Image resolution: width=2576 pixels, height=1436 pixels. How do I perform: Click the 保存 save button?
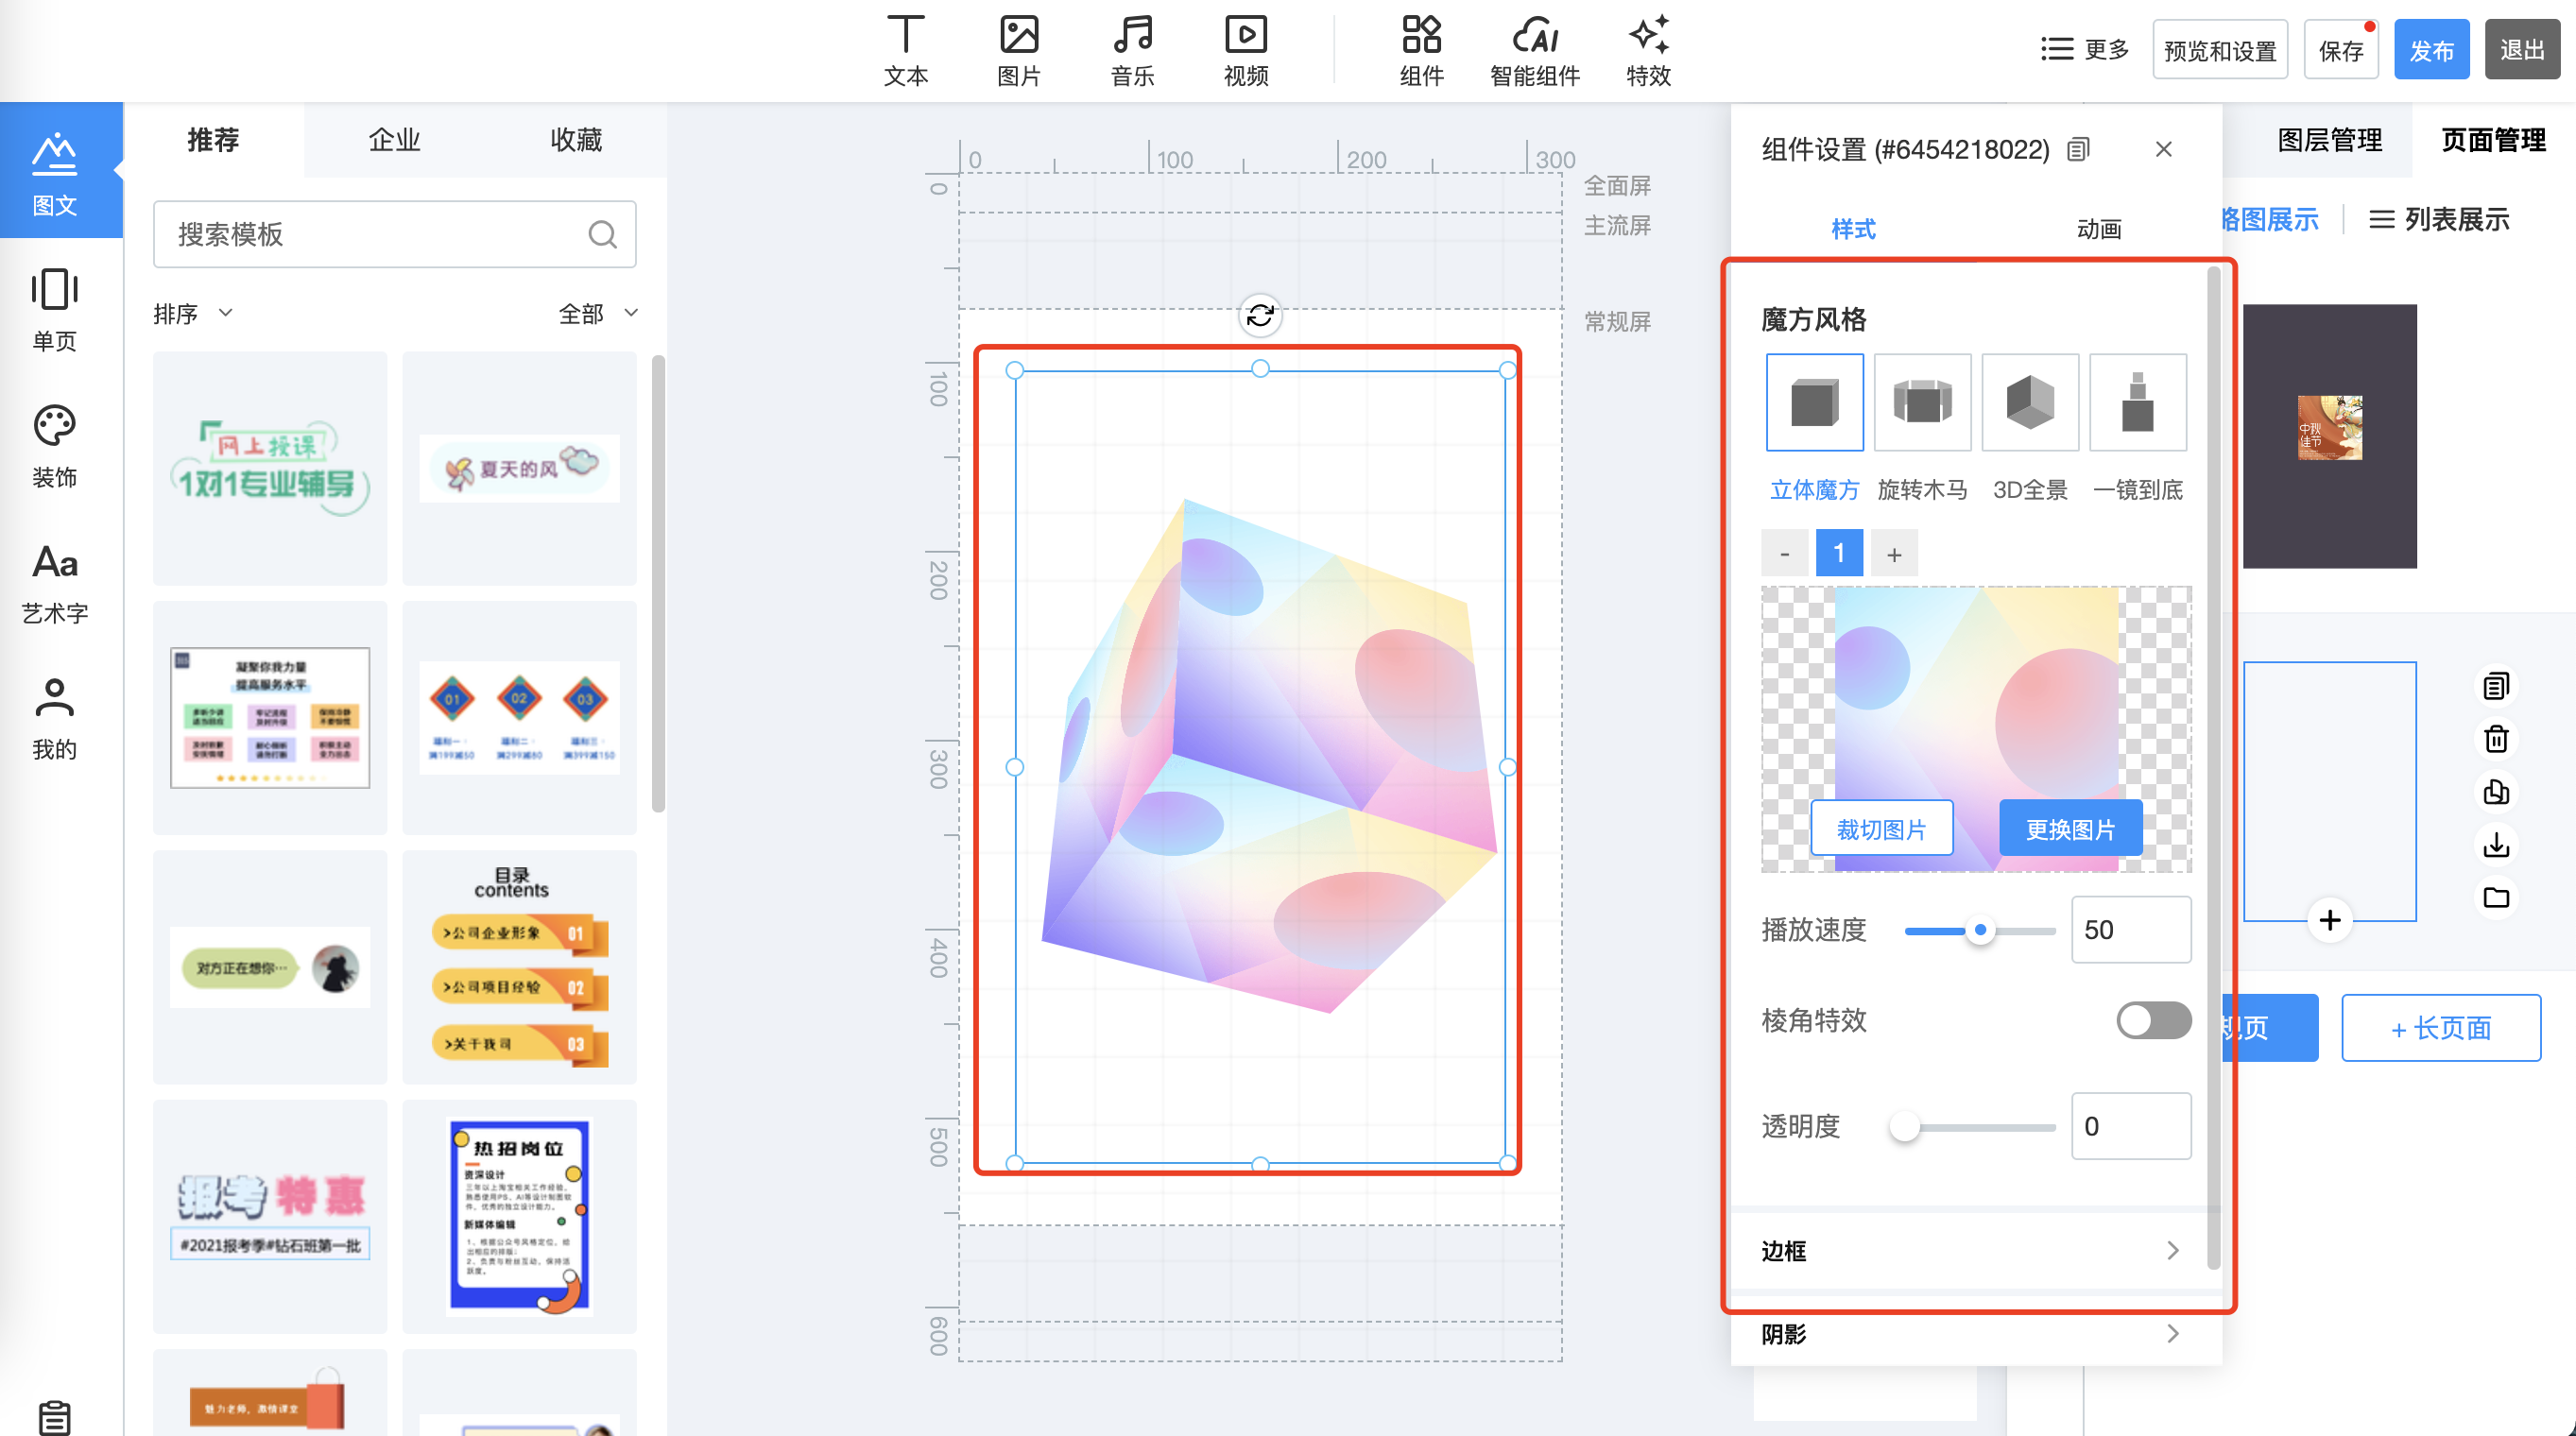click(x=2341, y=50)
